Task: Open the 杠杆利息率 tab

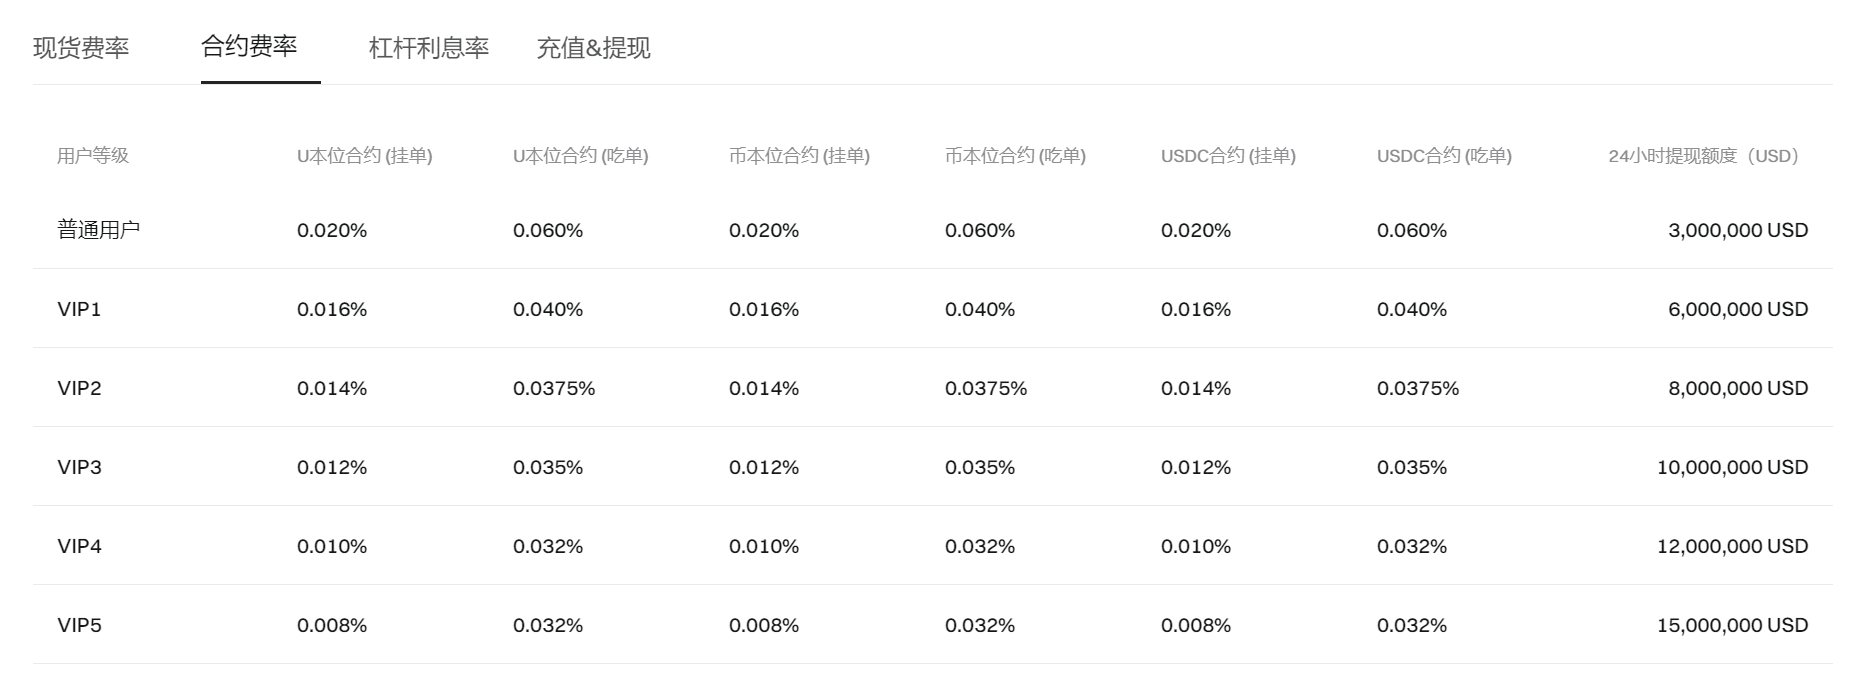Action: click(429, 48)
